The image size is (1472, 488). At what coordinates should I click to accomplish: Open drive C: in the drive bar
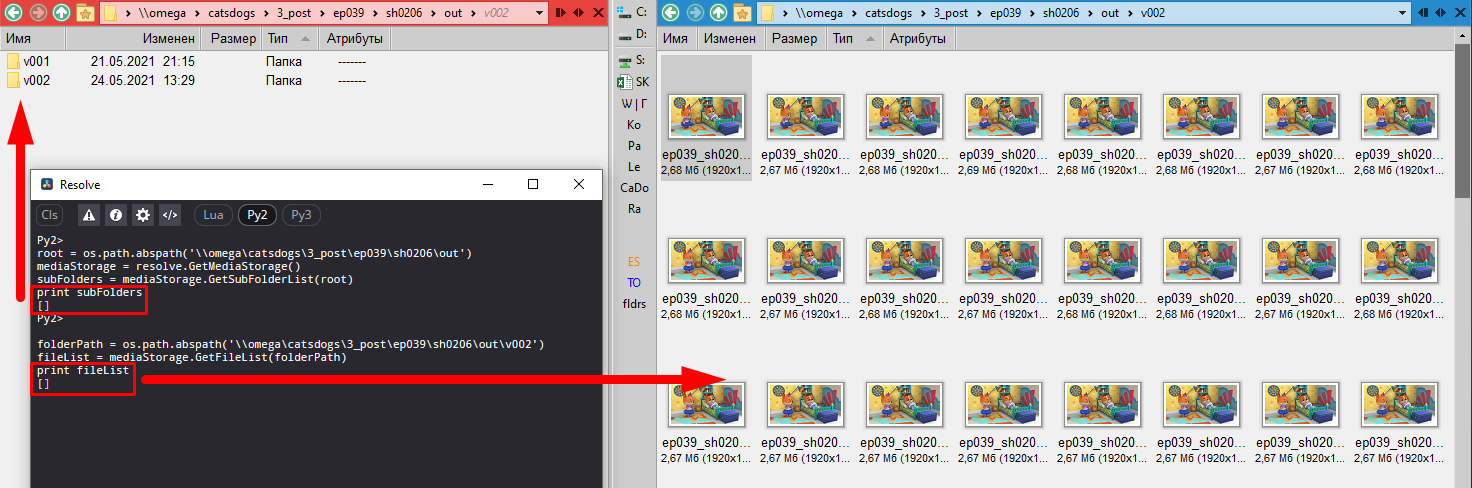pyautogui.click(x=632, y=13)
